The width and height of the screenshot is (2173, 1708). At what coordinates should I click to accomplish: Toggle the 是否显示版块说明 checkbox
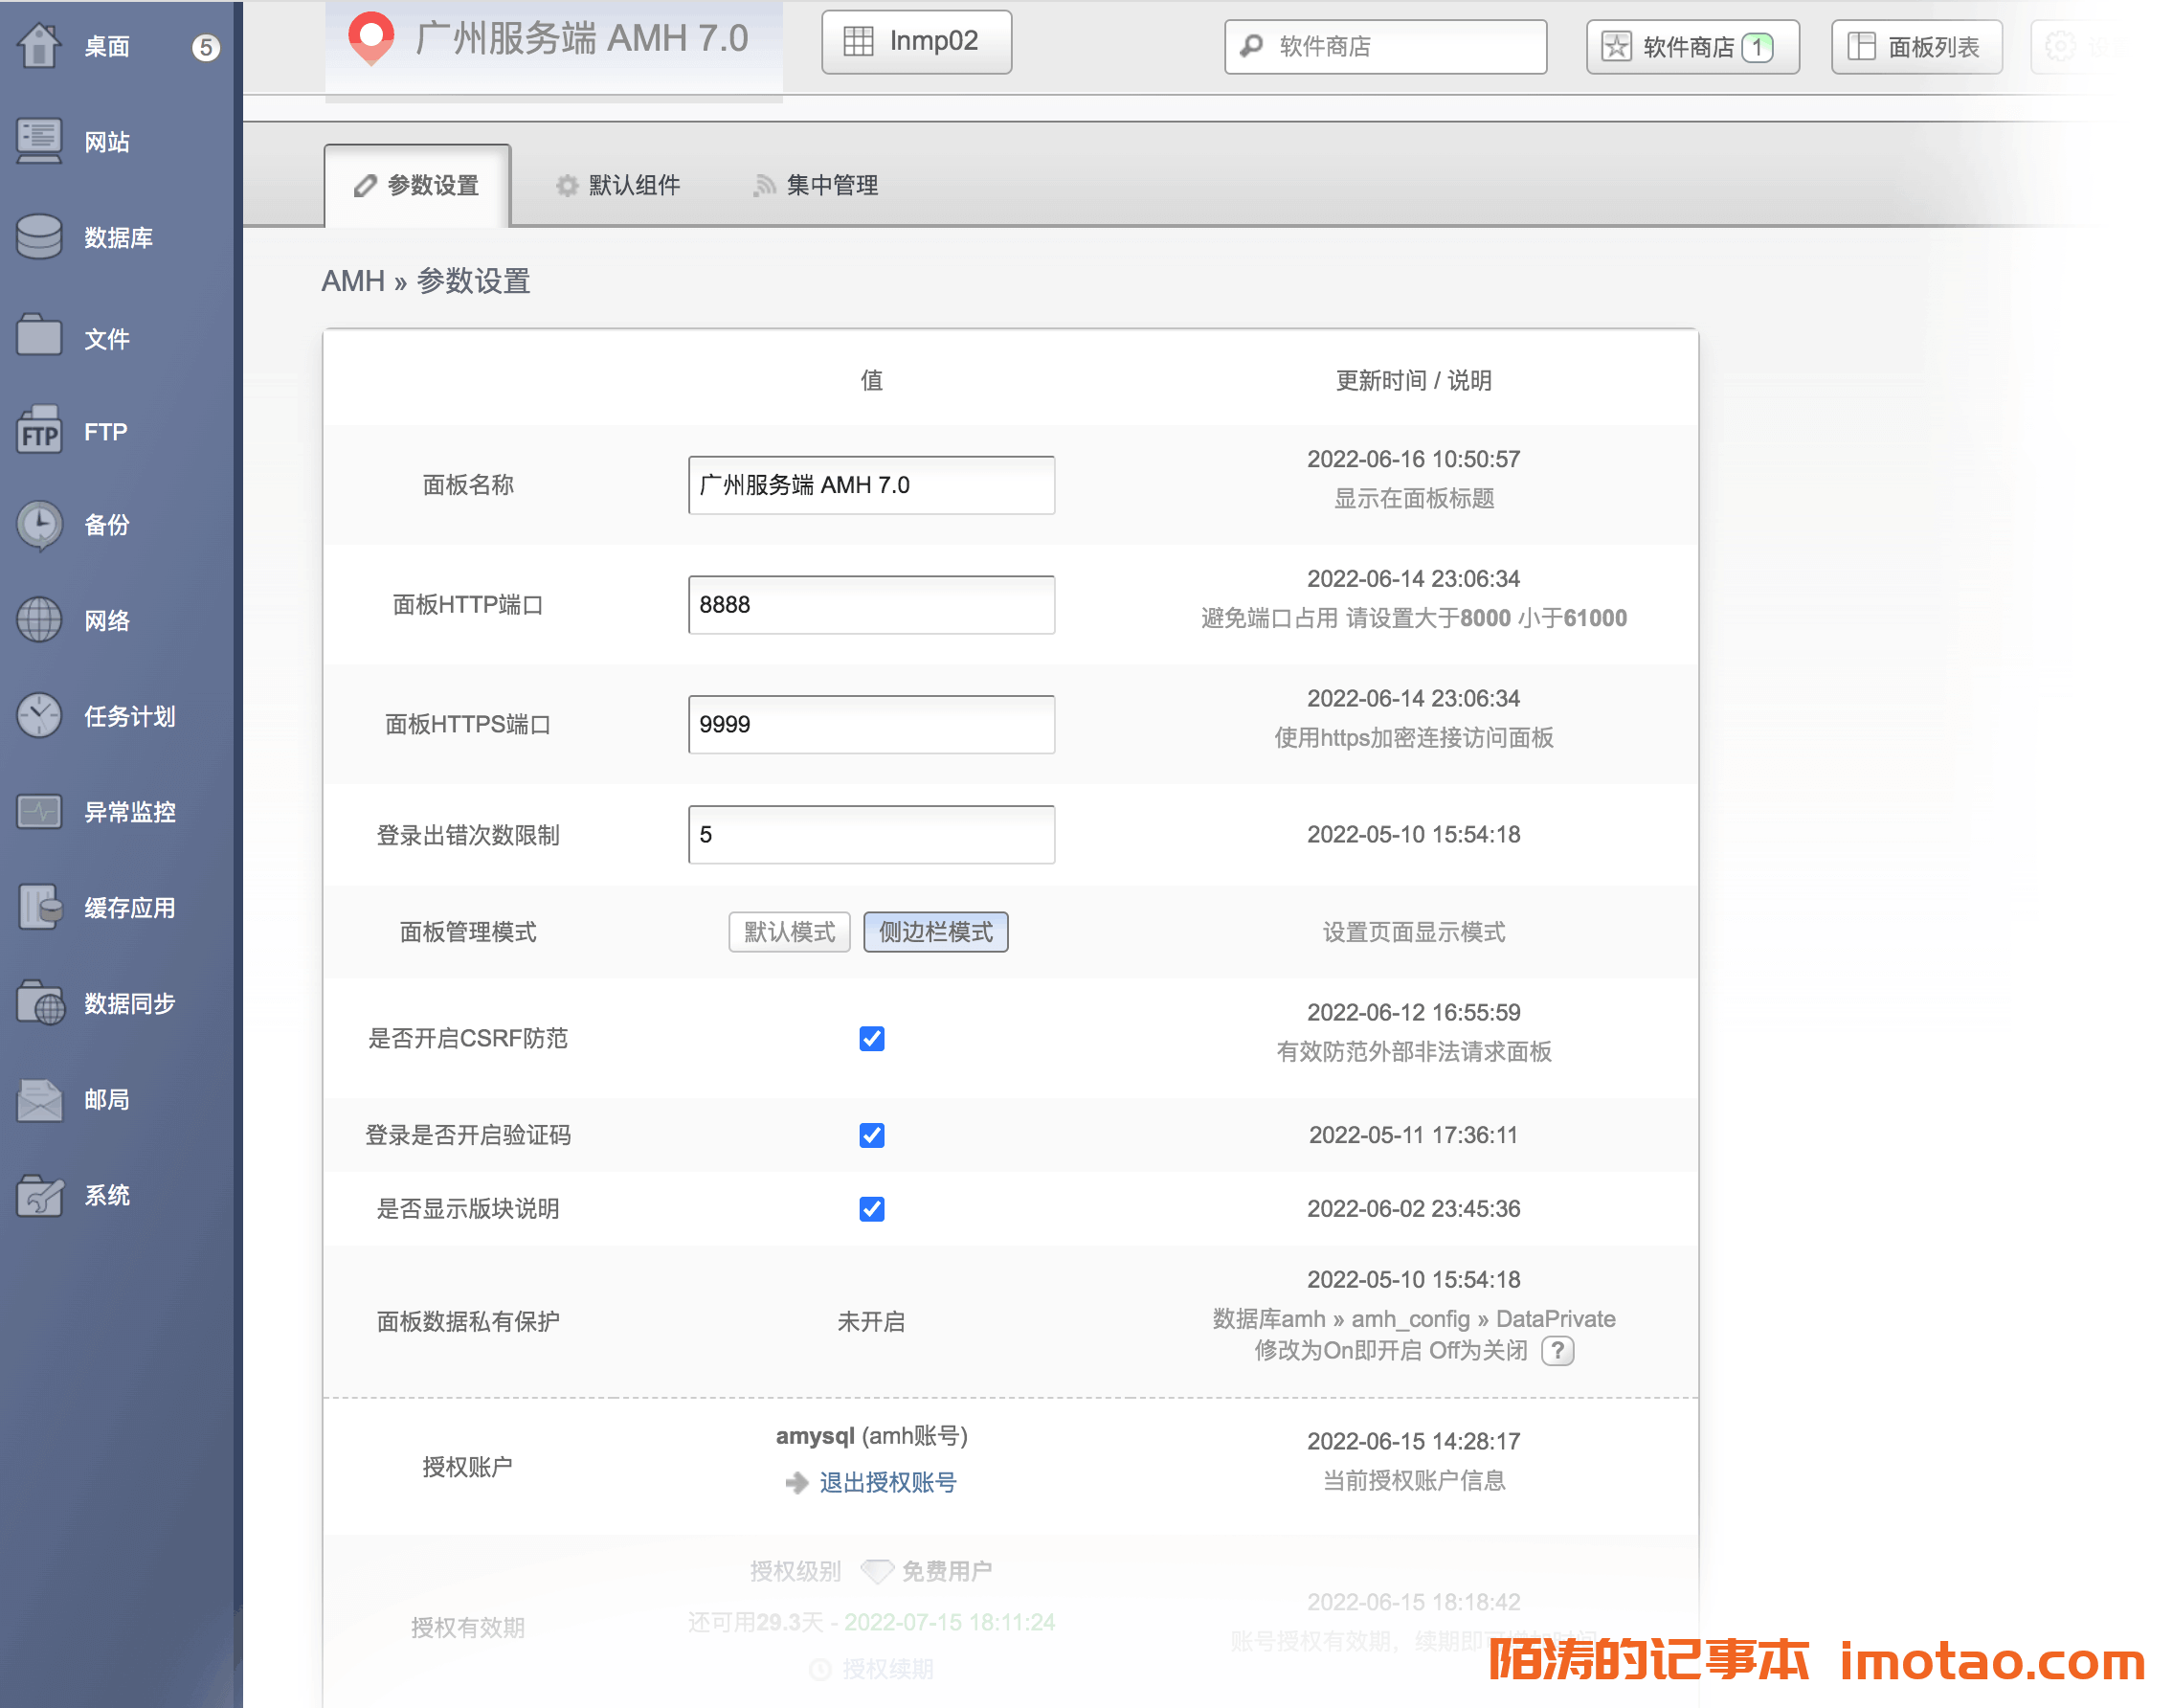click(871, 1209)
